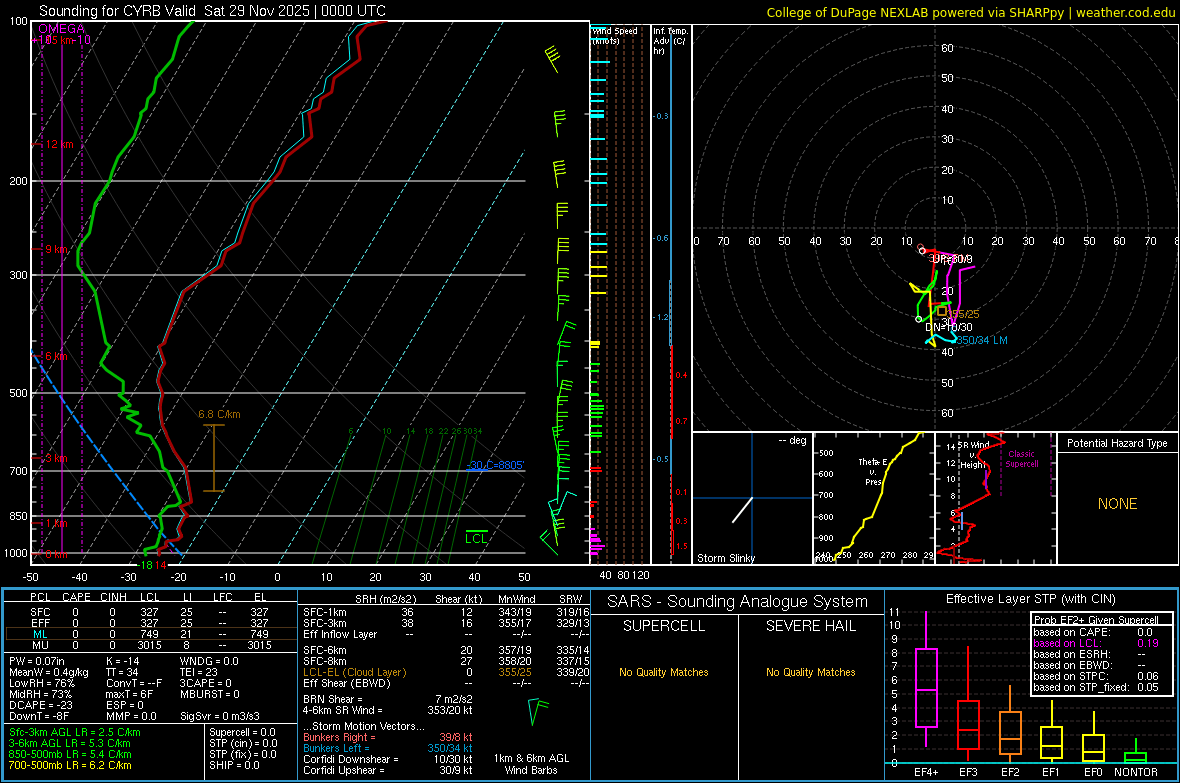Click the '6 km' height marker
This screenshot has height=783, width=1180.
[x=56, y=355]
